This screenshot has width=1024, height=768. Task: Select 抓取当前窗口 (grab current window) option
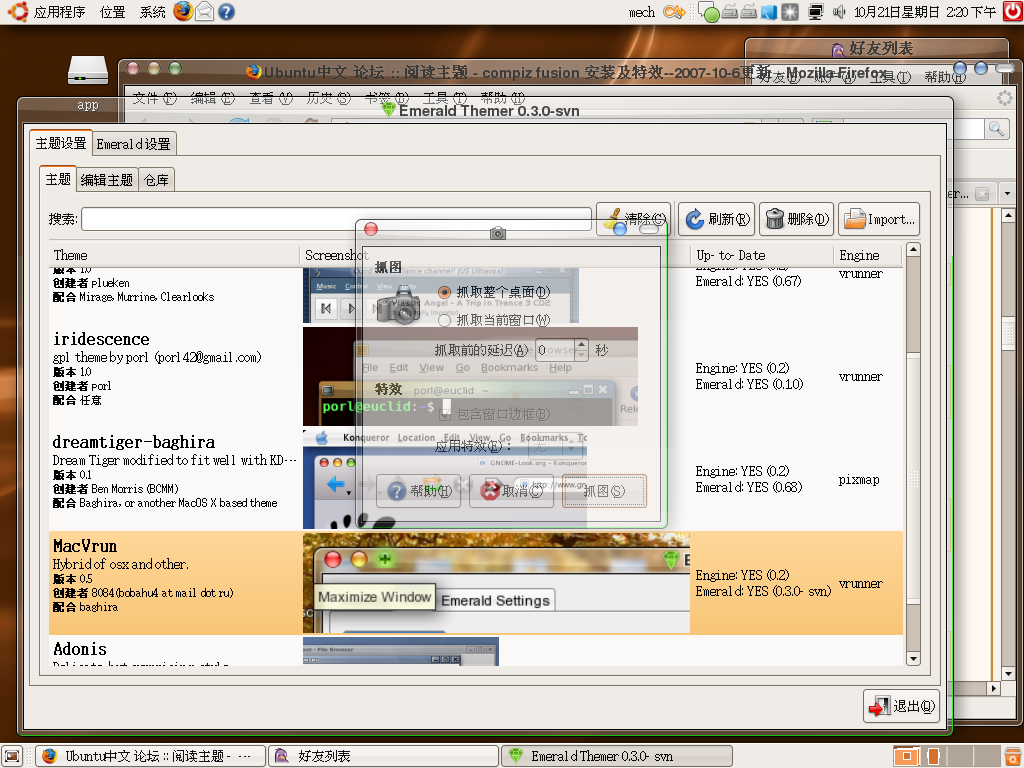pos(494,320)
